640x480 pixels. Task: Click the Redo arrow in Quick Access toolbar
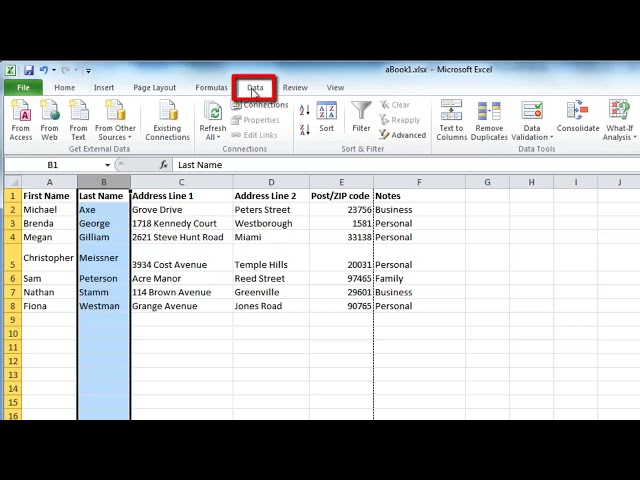click(x=65, y=70)
